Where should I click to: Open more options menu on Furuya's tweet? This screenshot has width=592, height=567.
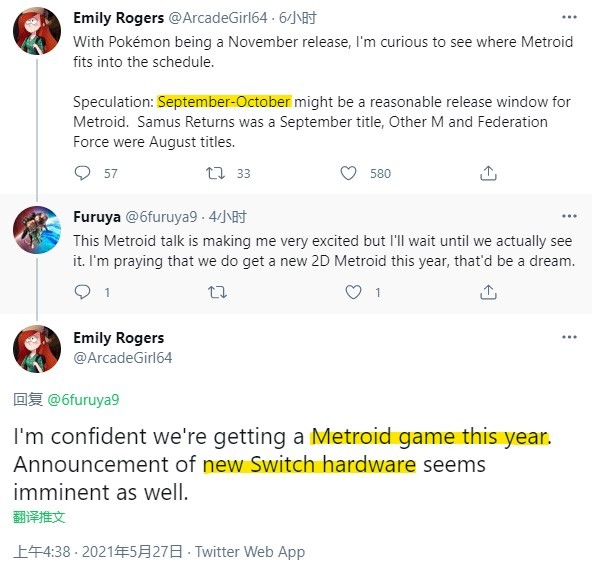point(569,216)
